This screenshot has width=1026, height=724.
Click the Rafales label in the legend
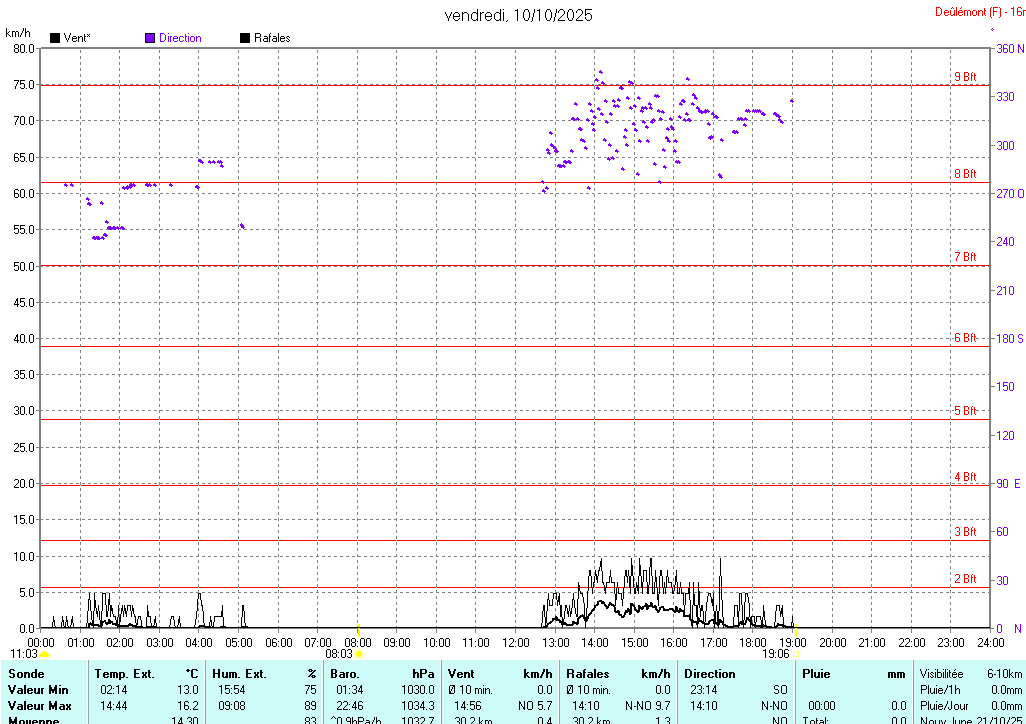pyautogui.click(x=272, y=38)
